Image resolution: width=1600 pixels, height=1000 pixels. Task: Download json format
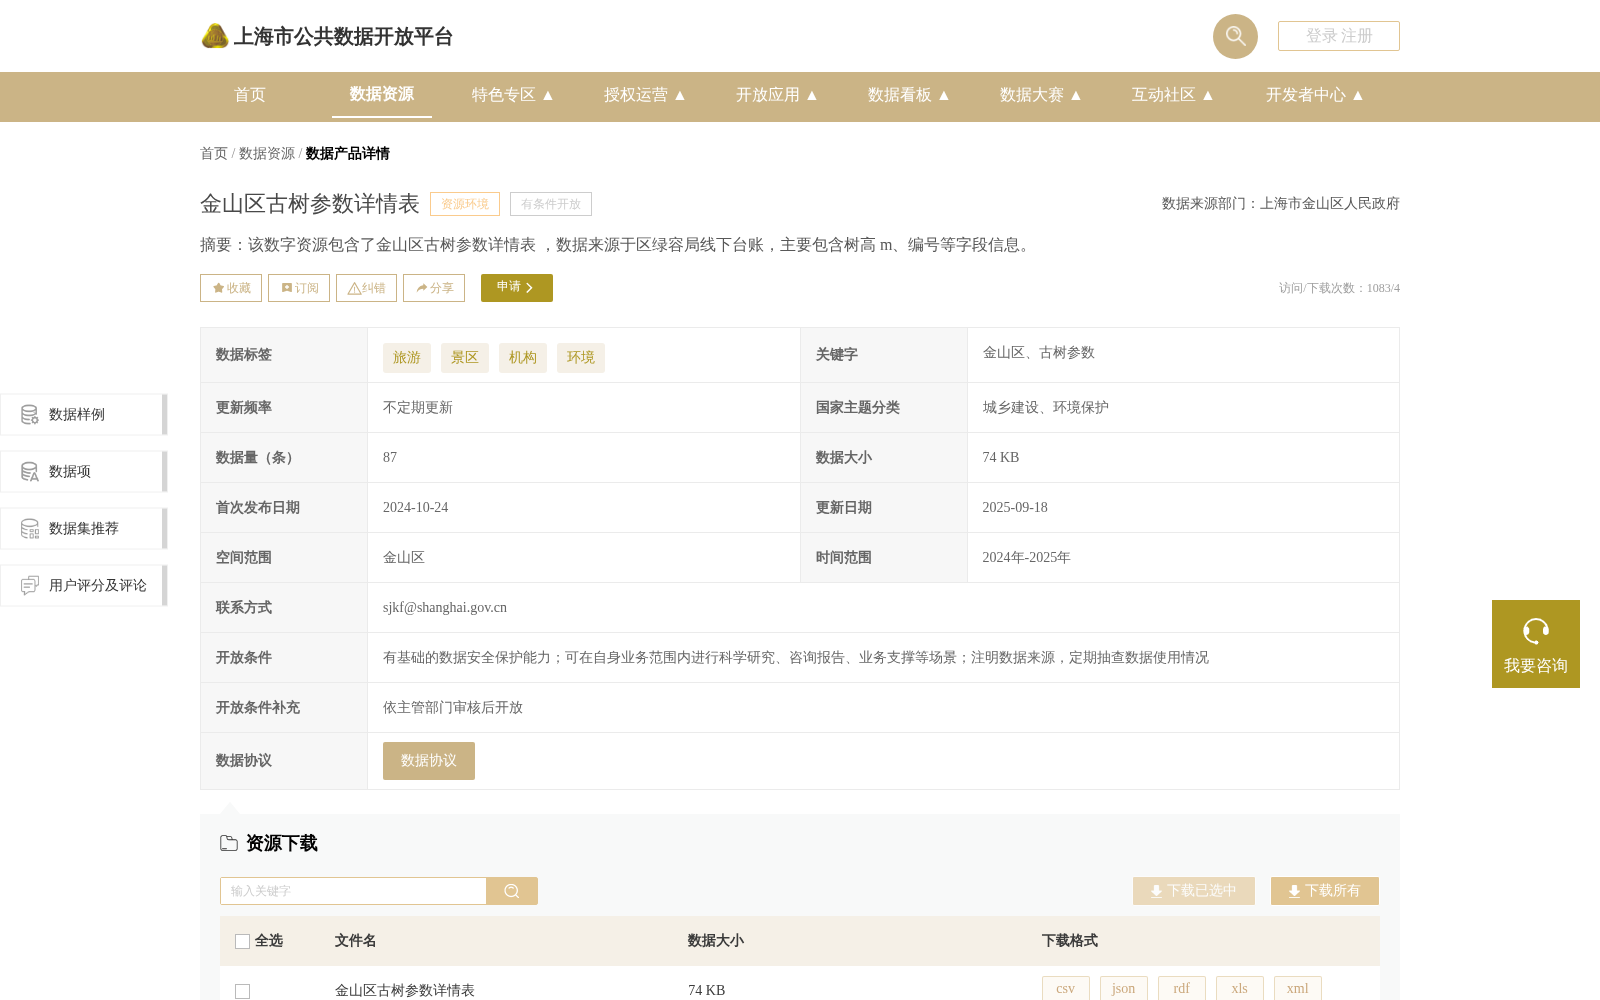pyautogui.click(x=1124, y=988)
